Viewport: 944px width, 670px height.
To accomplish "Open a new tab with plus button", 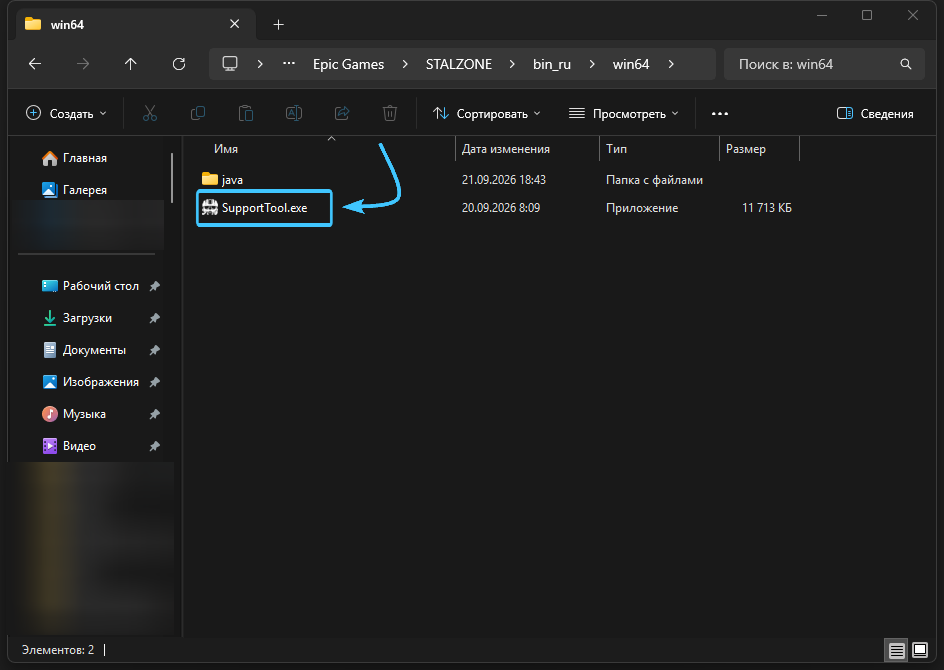I will click(278, 25).
